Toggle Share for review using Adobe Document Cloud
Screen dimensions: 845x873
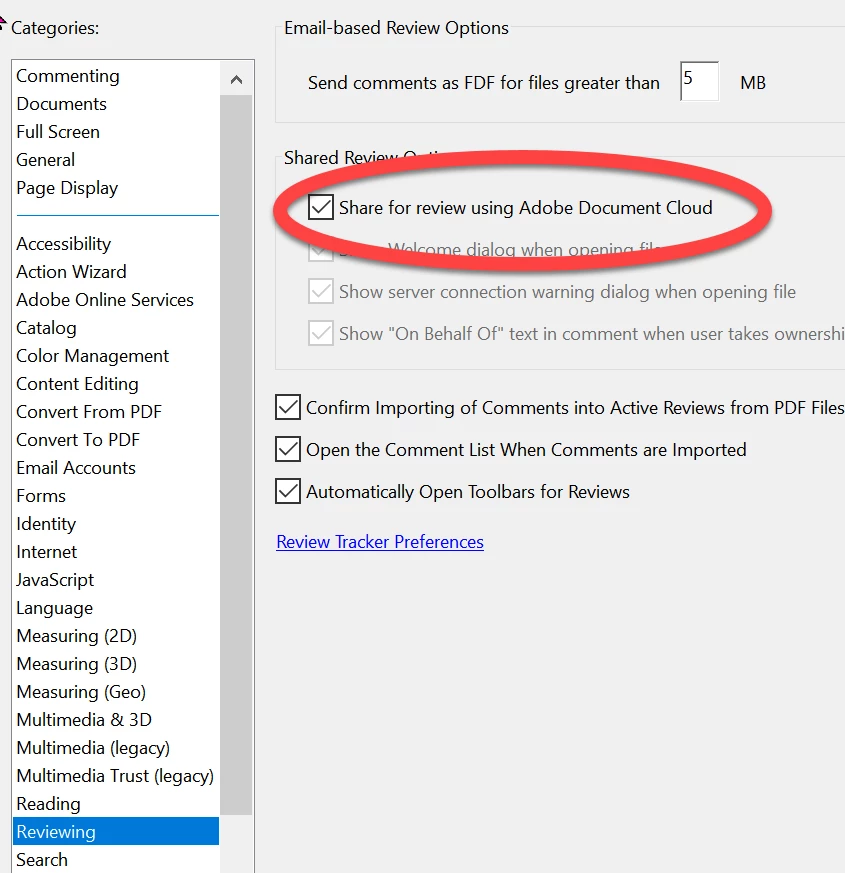321,207
